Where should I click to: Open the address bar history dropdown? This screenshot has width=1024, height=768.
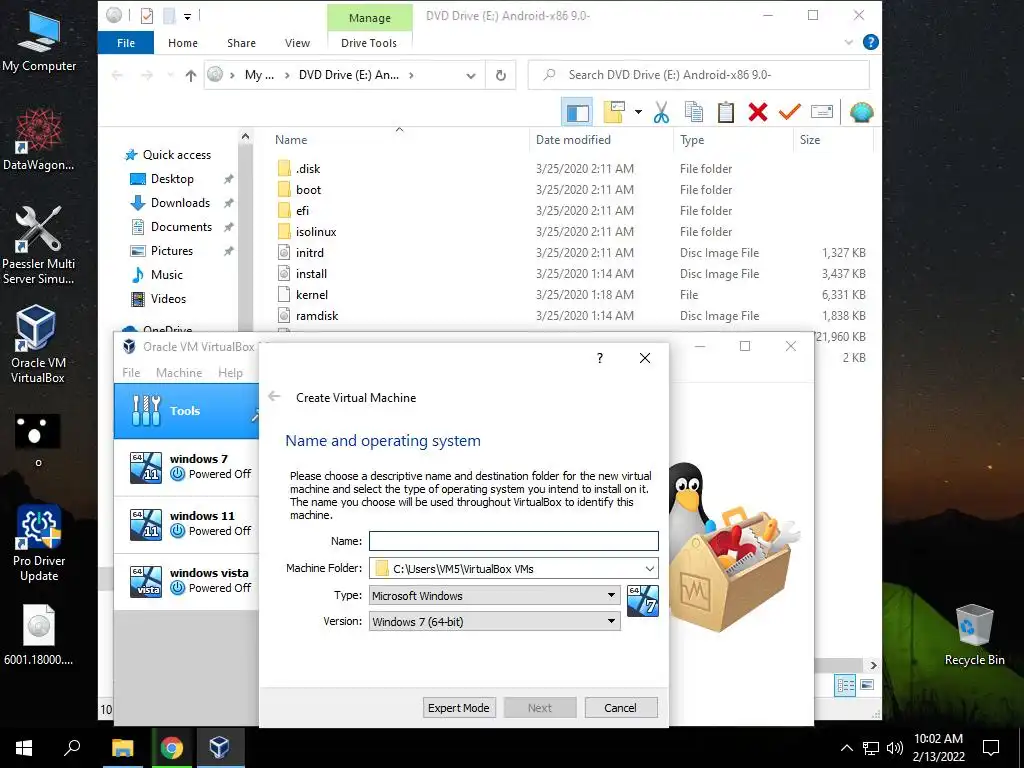(x=471, y=76)
